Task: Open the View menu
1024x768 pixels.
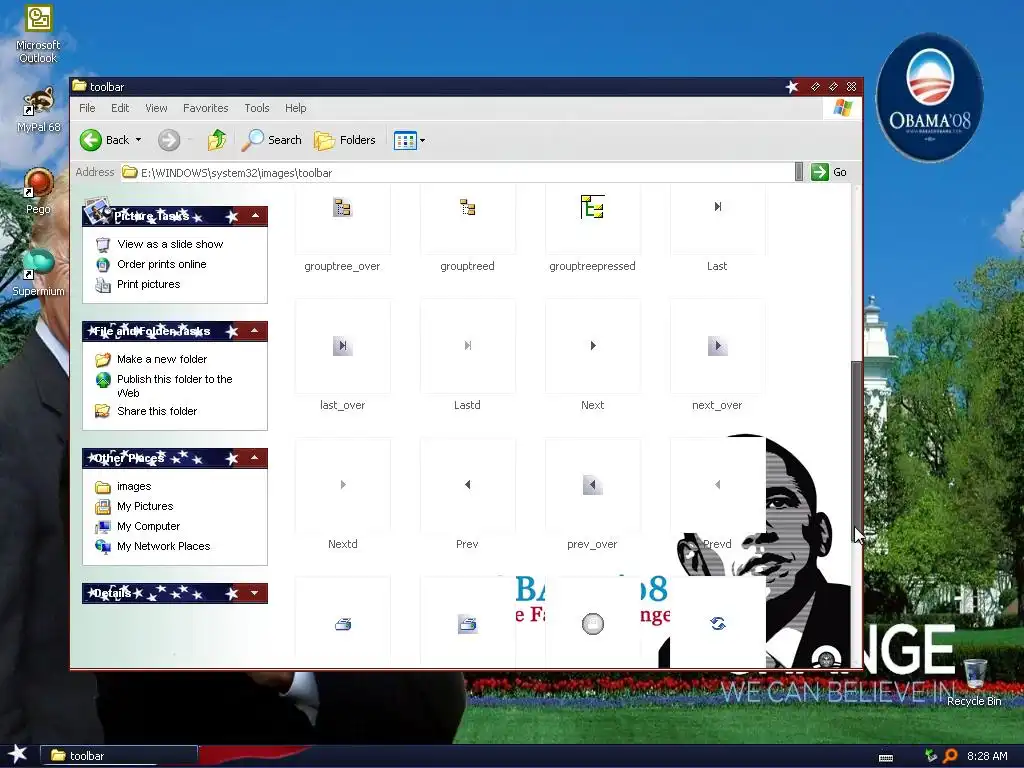Action: 156,108
